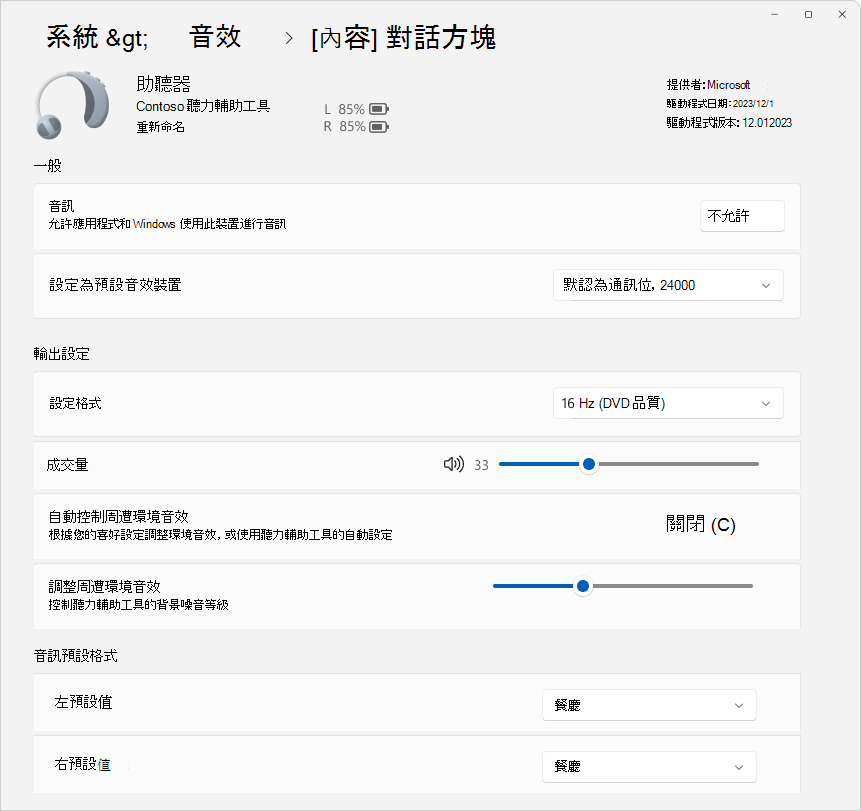Screen dimensions: 861x811
Task: Click the hearing aid device image
Action: click(72, 104)
